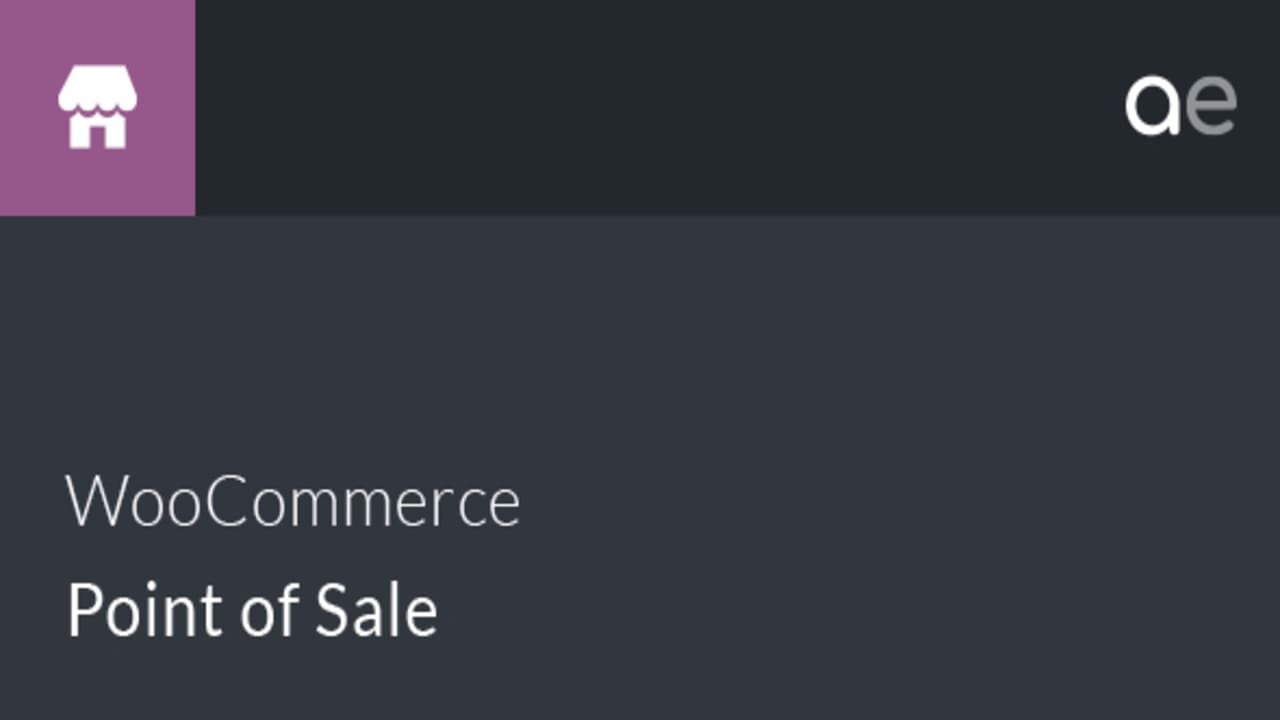The height and width of the screenshot is (720, 1280).
Task: Click the WooCommerce title text
Action: click(293, 501)
